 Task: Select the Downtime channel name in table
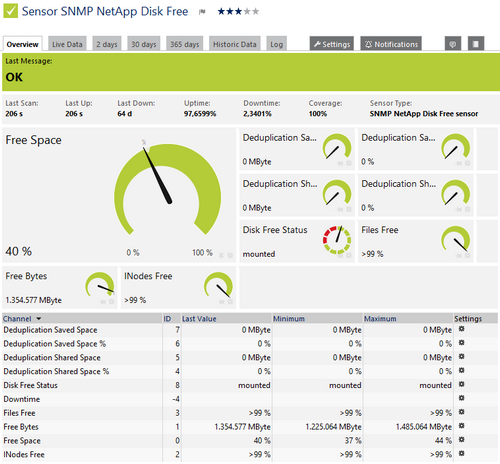(x=22, y=399)
